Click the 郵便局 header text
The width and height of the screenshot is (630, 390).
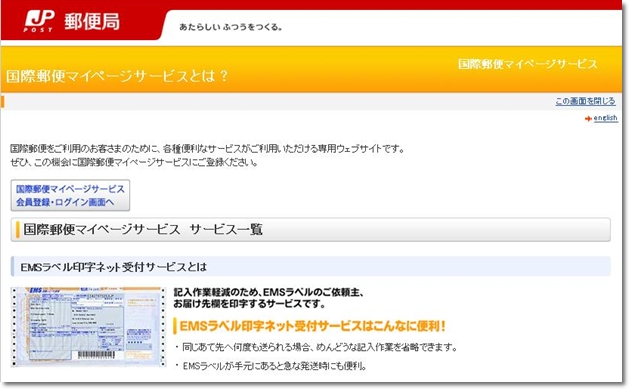(92, 21)
